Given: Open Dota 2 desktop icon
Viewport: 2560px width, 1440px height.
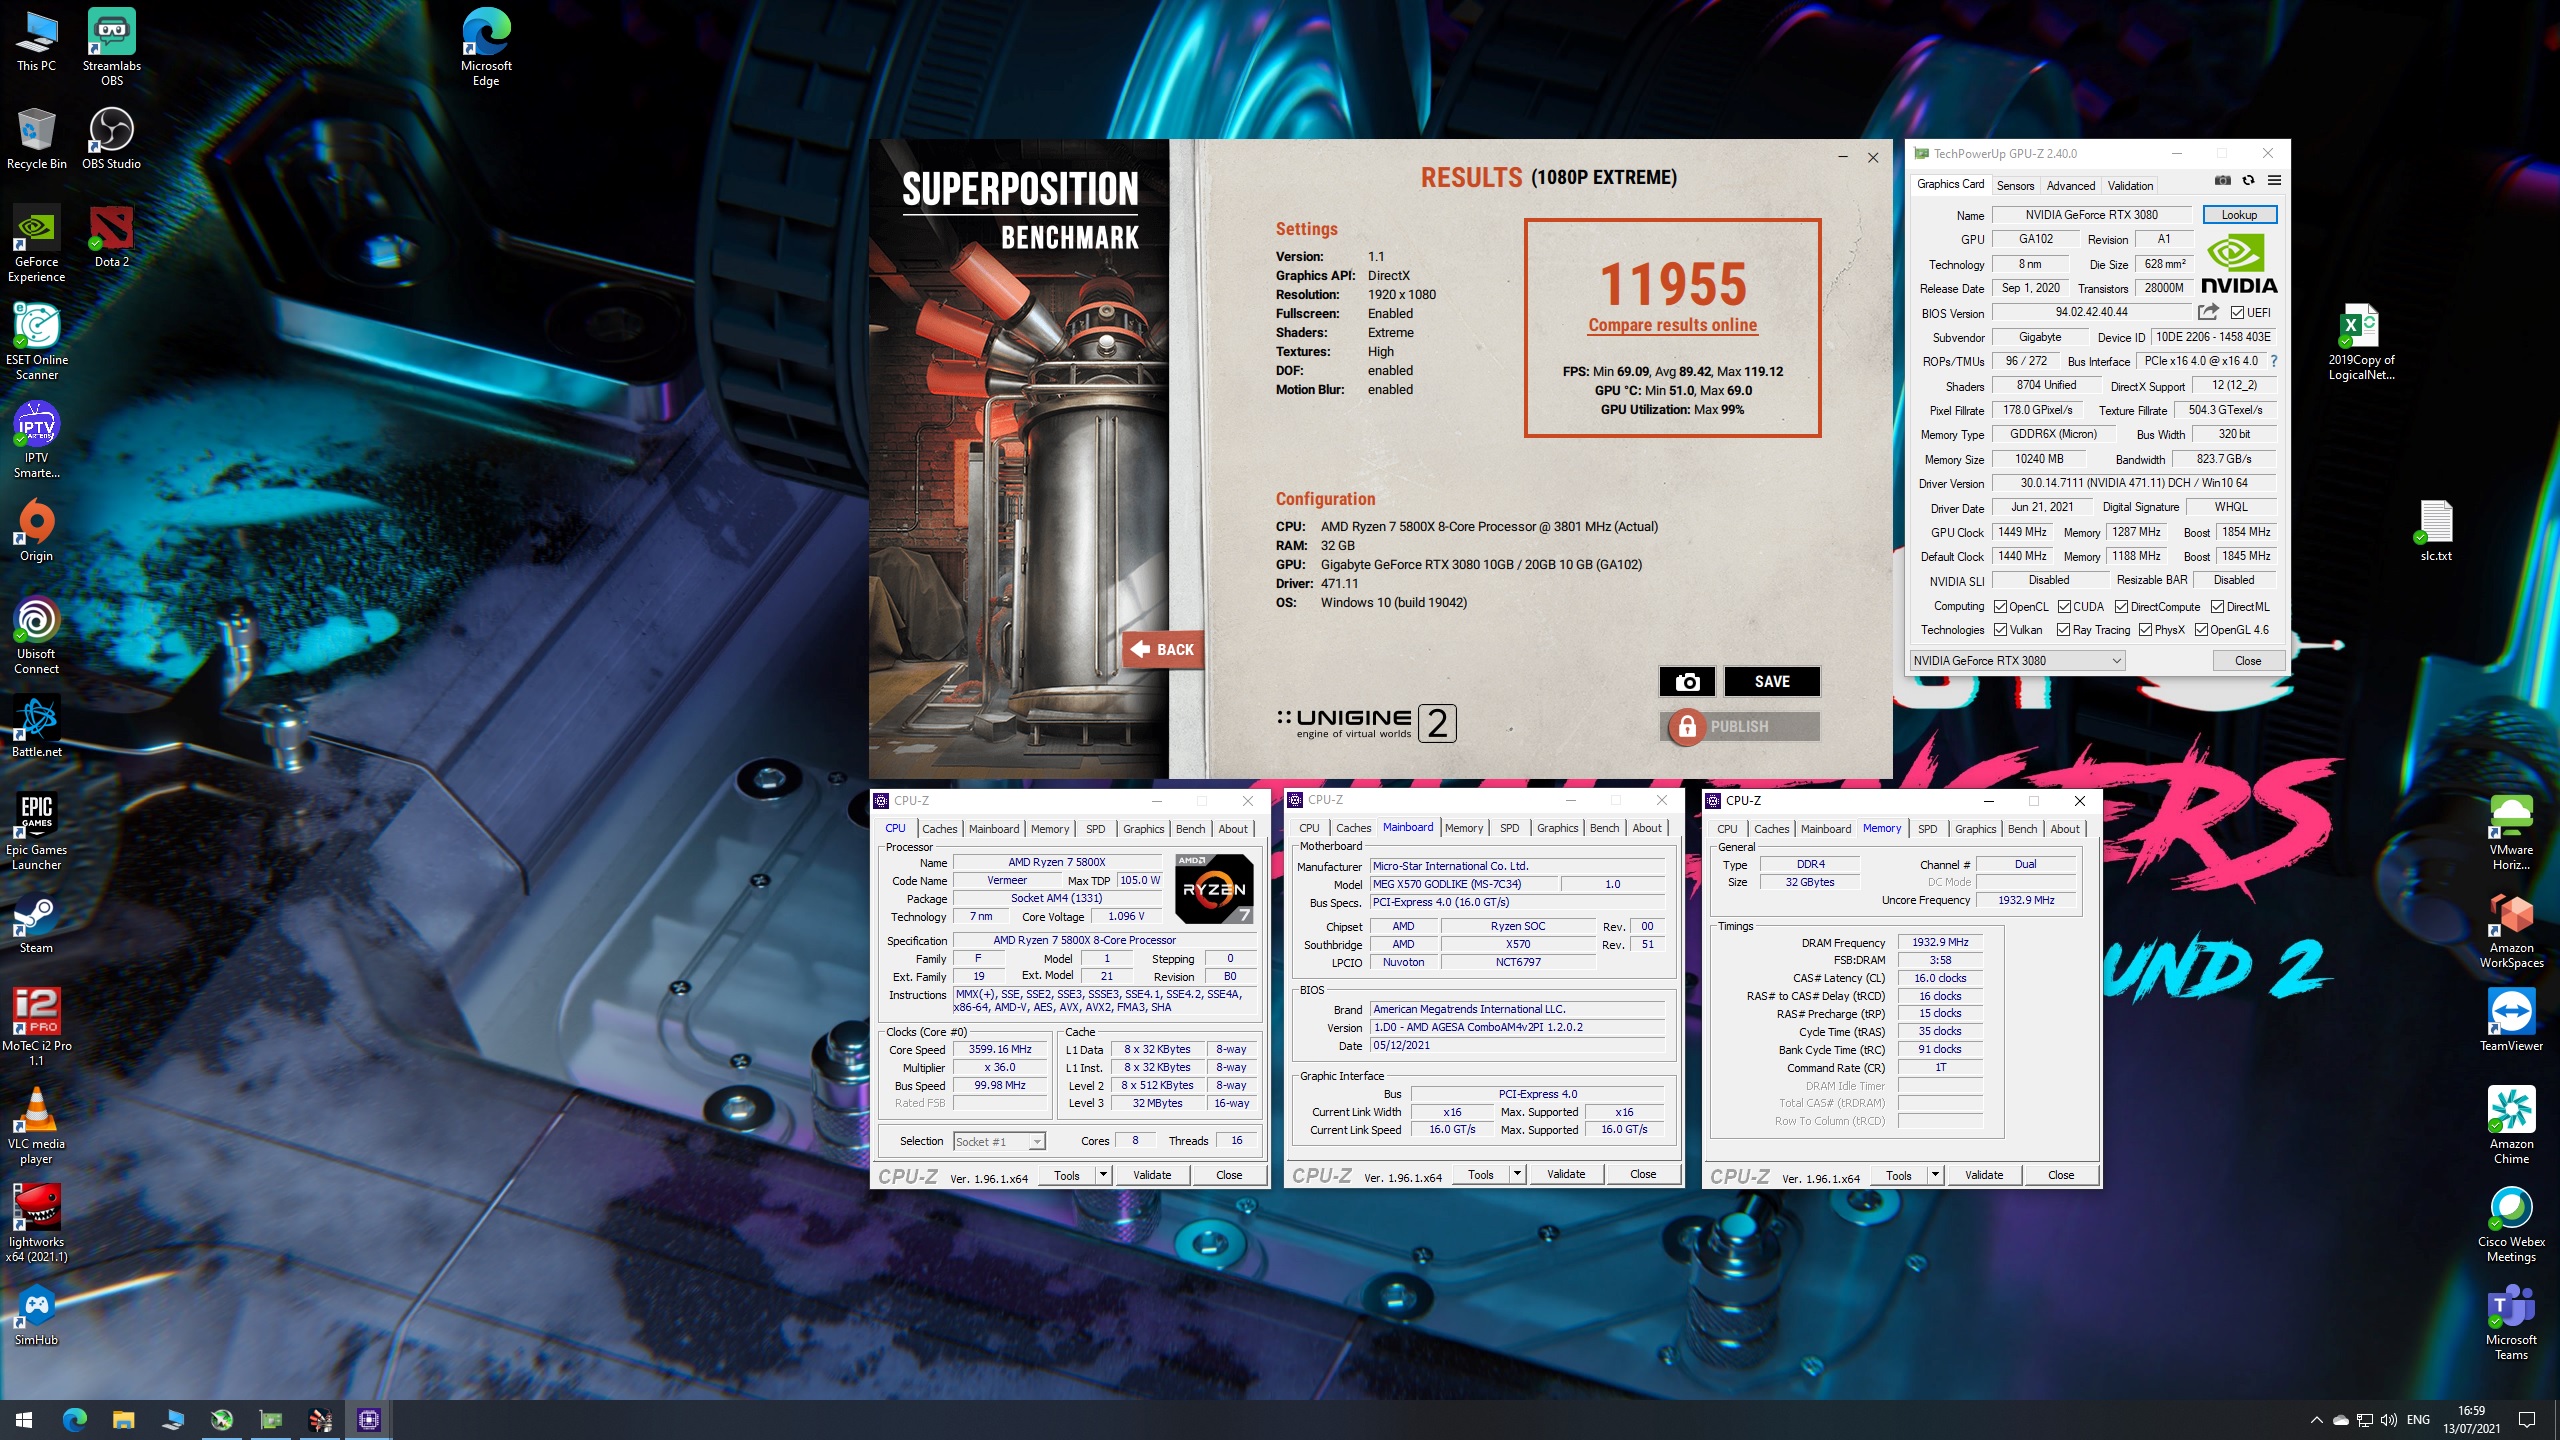Looking at the screenshot, I should point(111,236).
